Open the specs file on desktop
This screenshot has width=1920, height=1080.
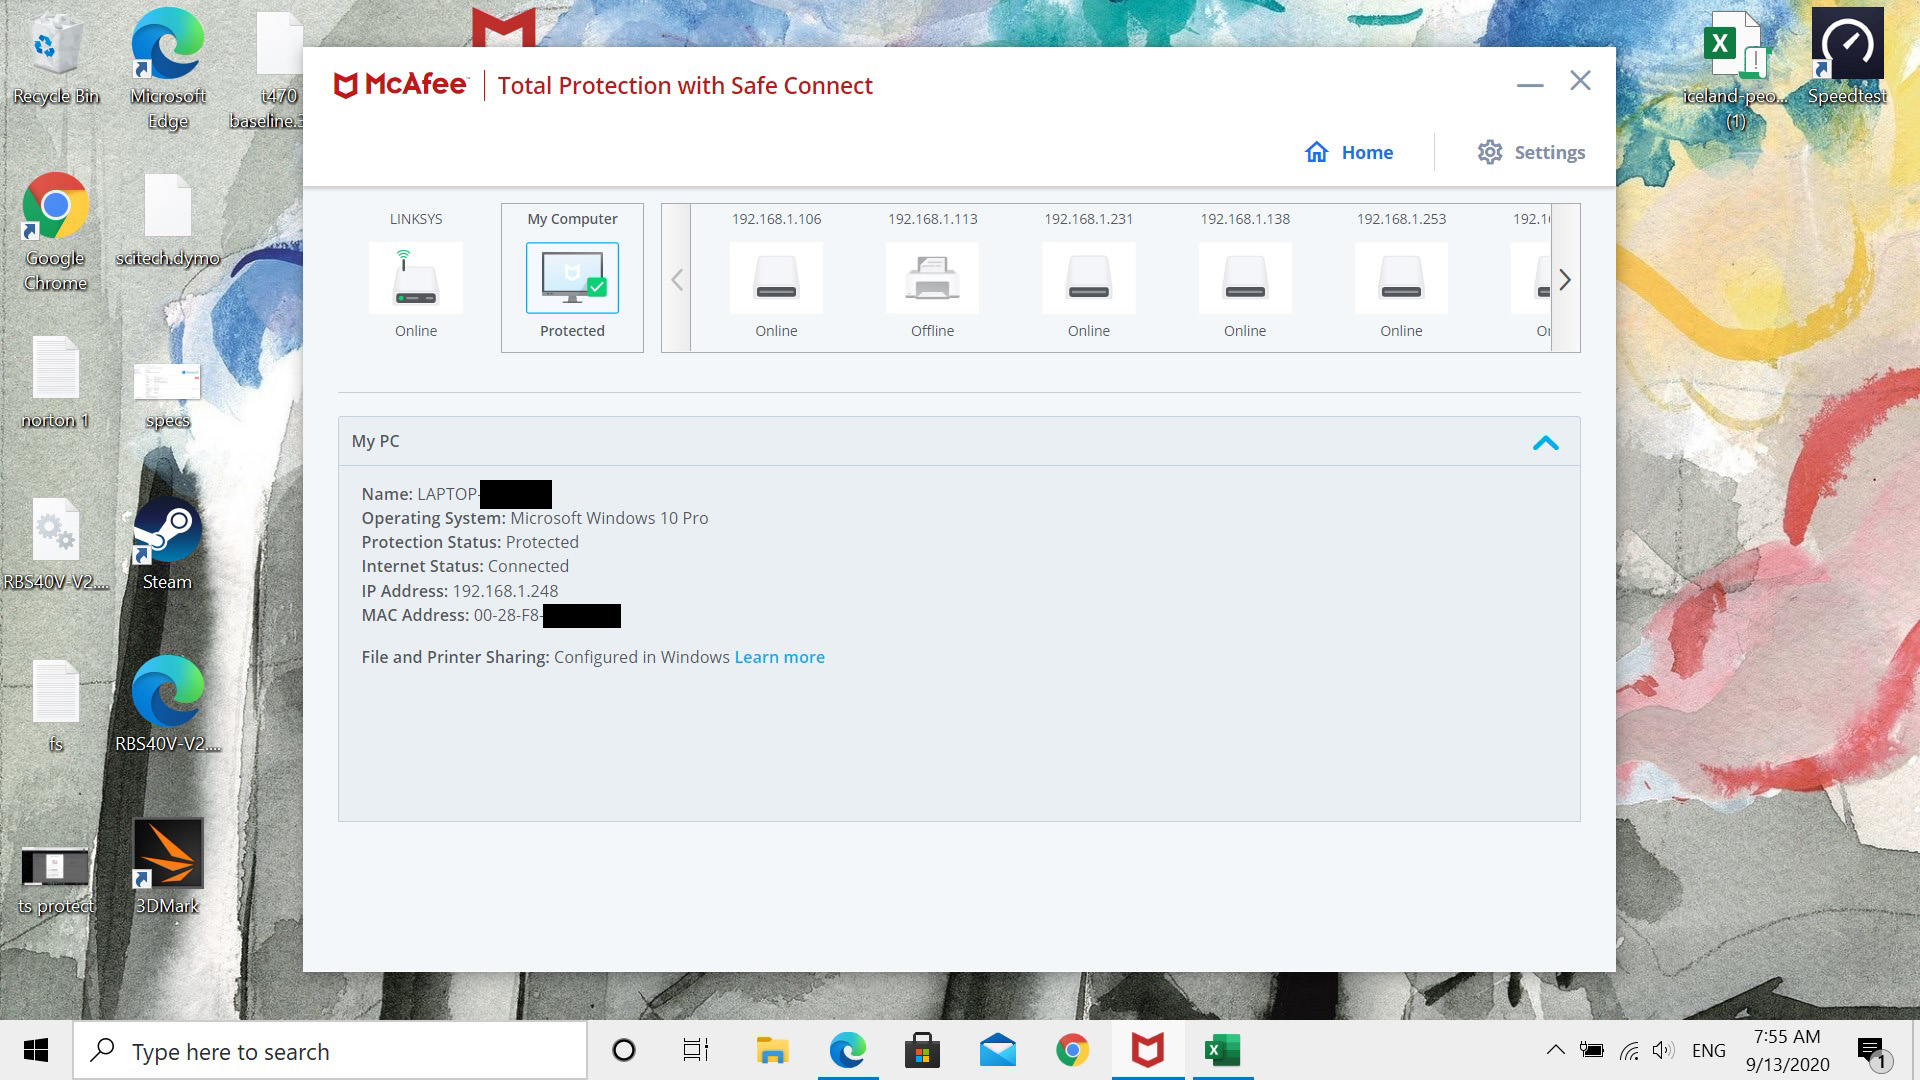point(167,395)
